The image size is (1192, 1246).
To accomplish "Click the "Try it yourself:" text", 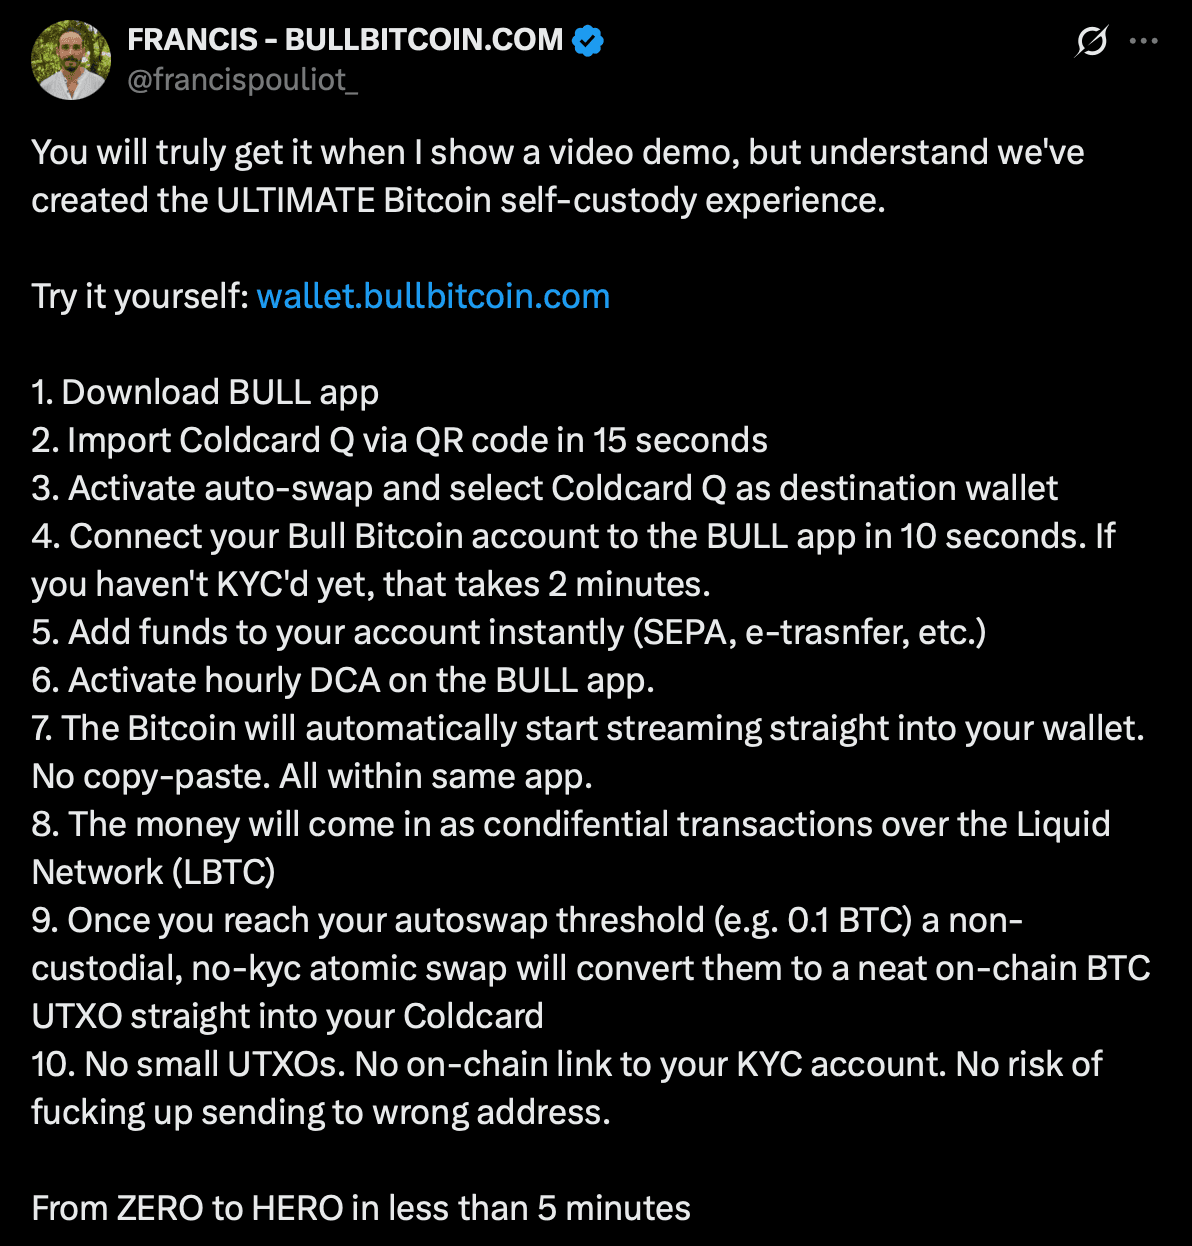I will [140, 296].
